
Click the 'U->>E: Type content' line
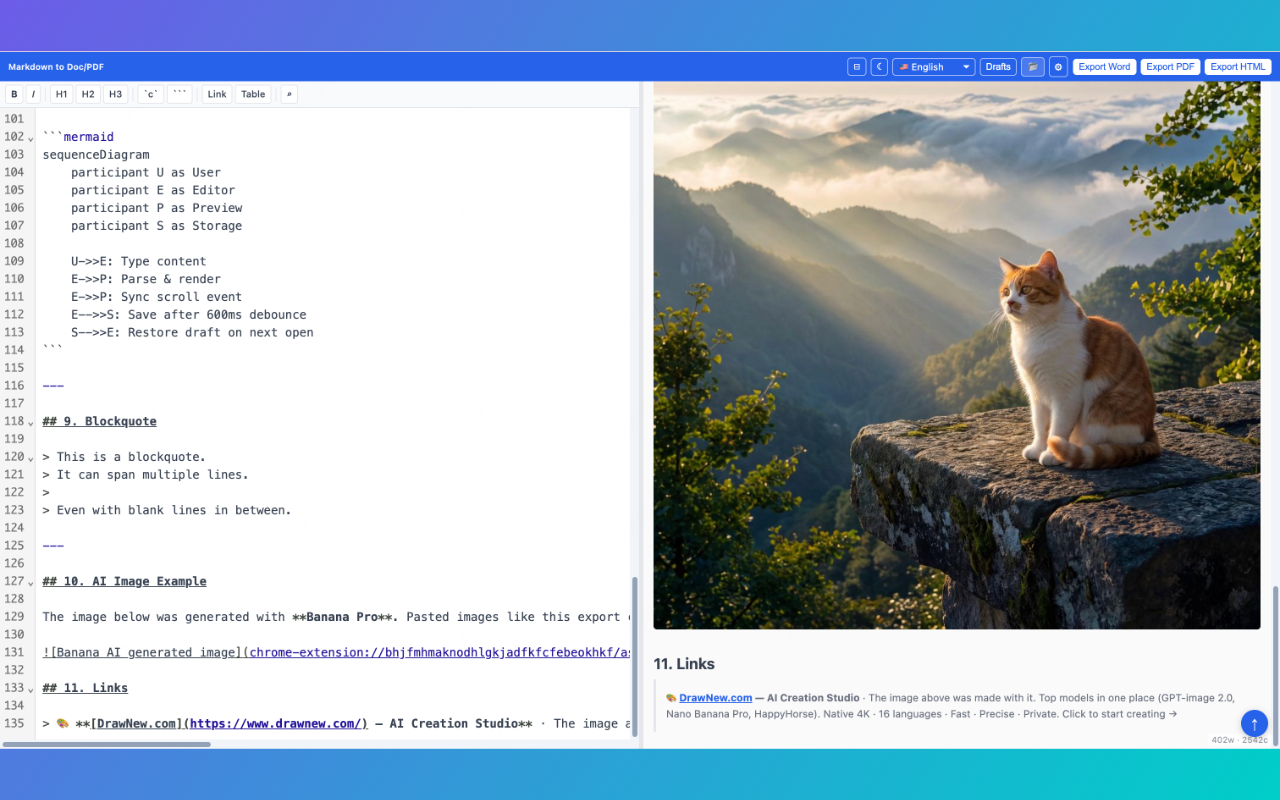(x=139, y=262)
